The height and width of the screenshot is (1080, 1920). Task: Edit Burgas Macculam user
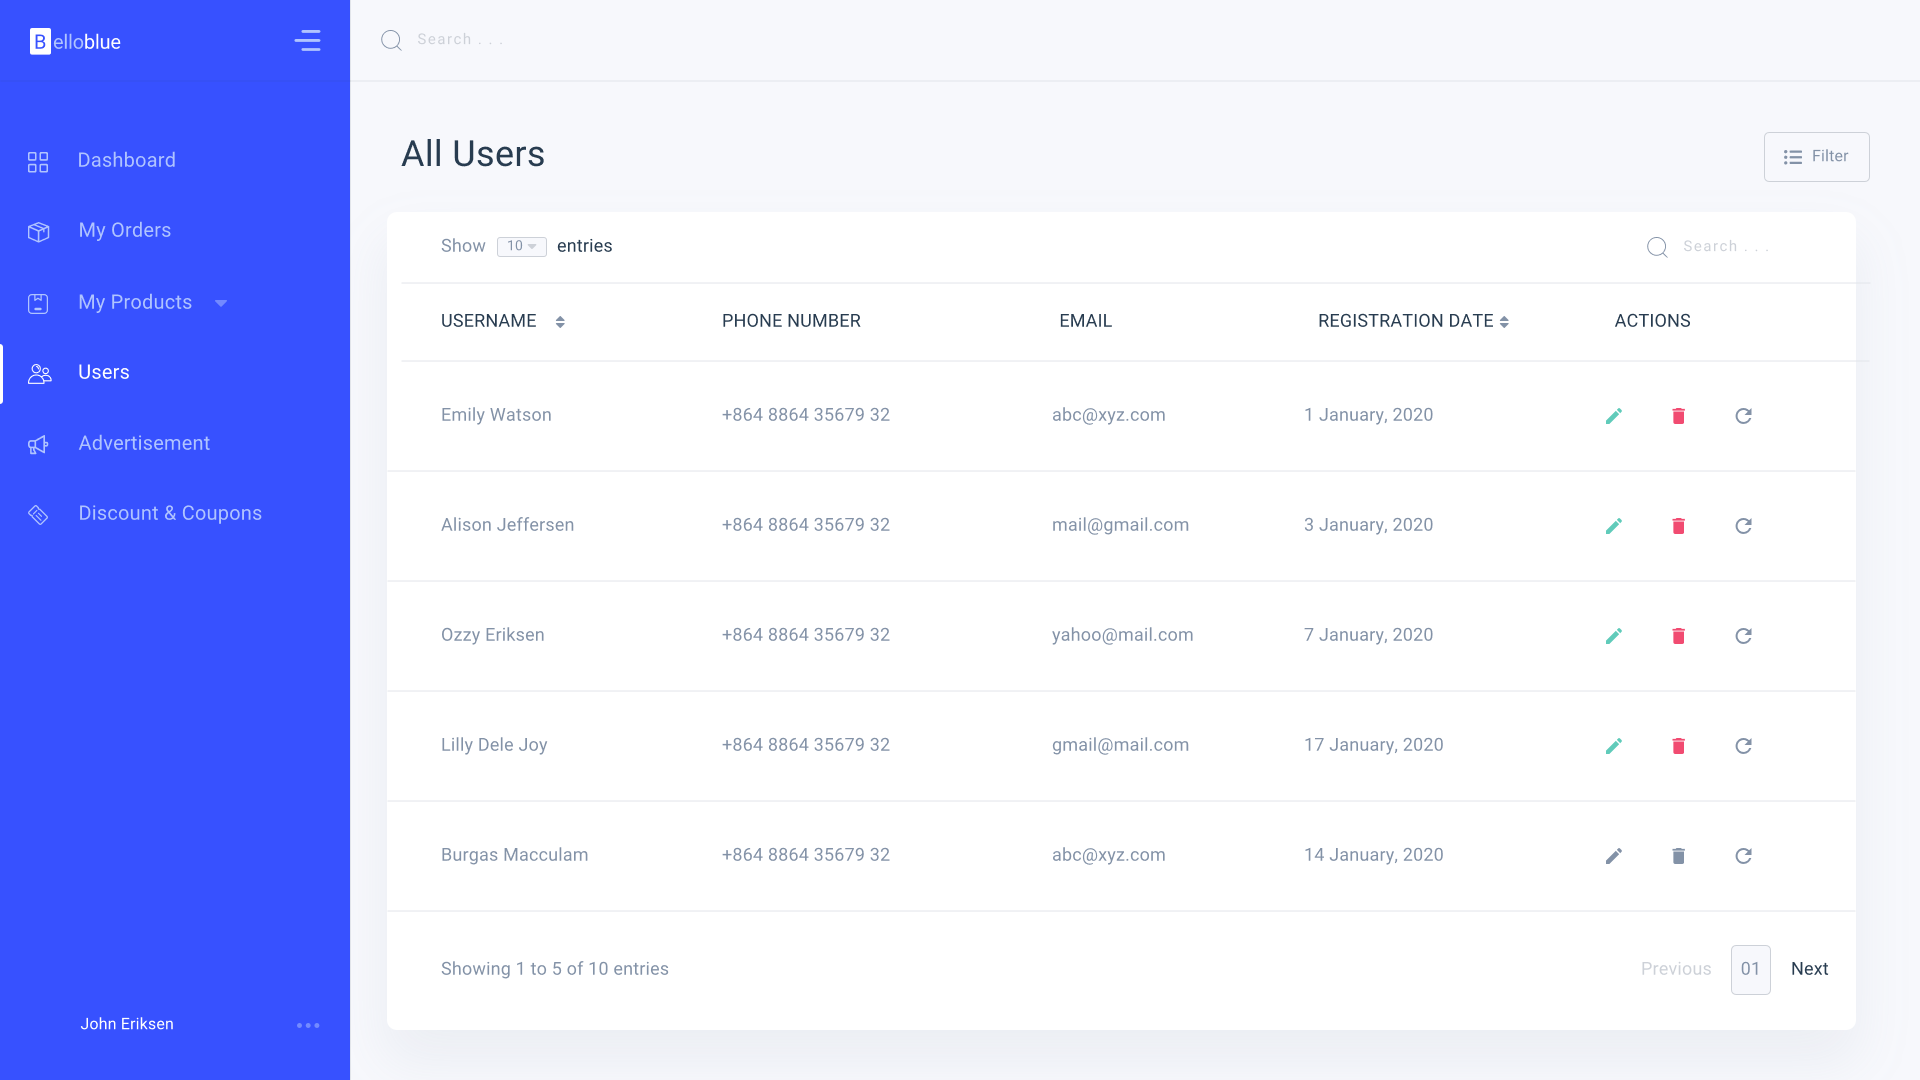coord(1614,856)
